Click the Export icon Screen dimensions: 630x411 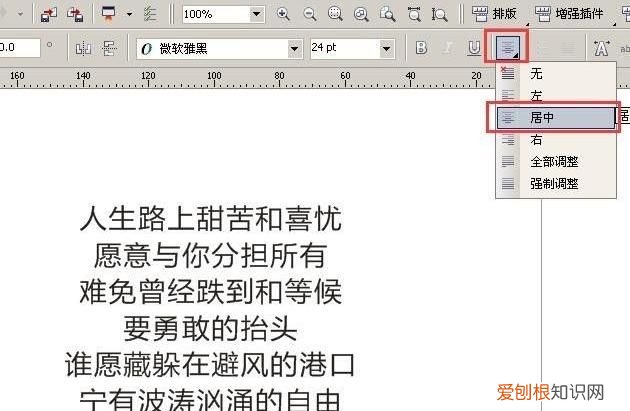tap(75, 14)
